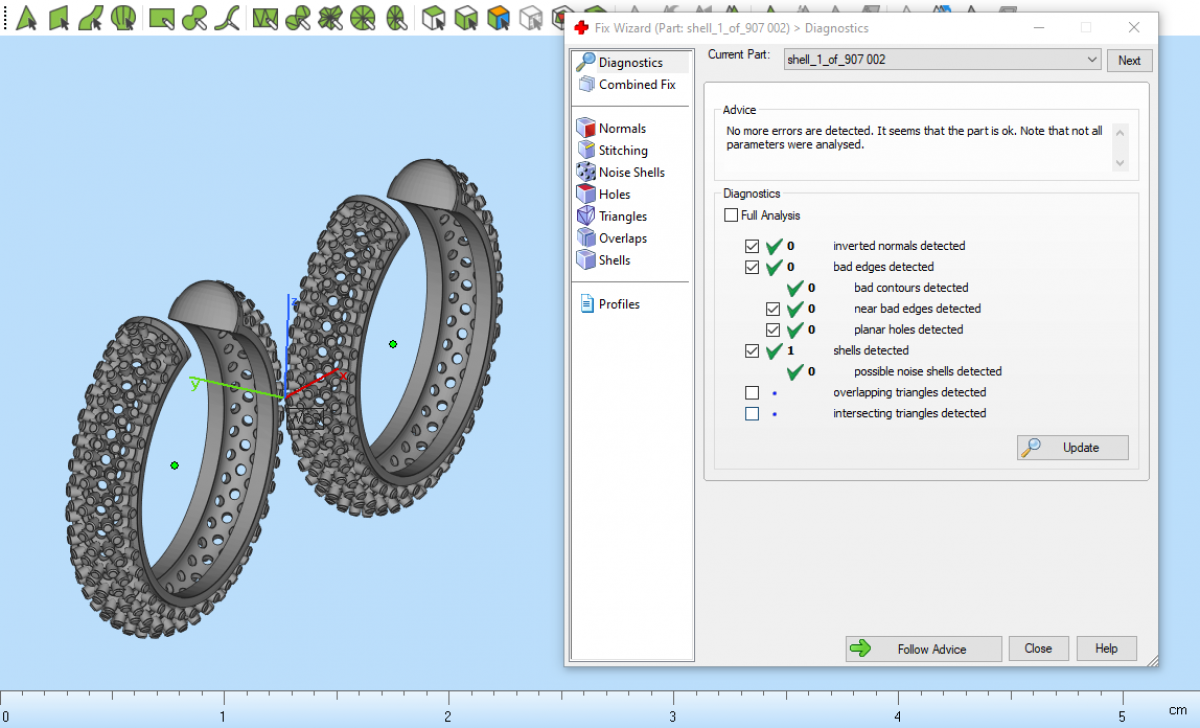
Task: Click the Follow Advice button
Action: (923, 649)
